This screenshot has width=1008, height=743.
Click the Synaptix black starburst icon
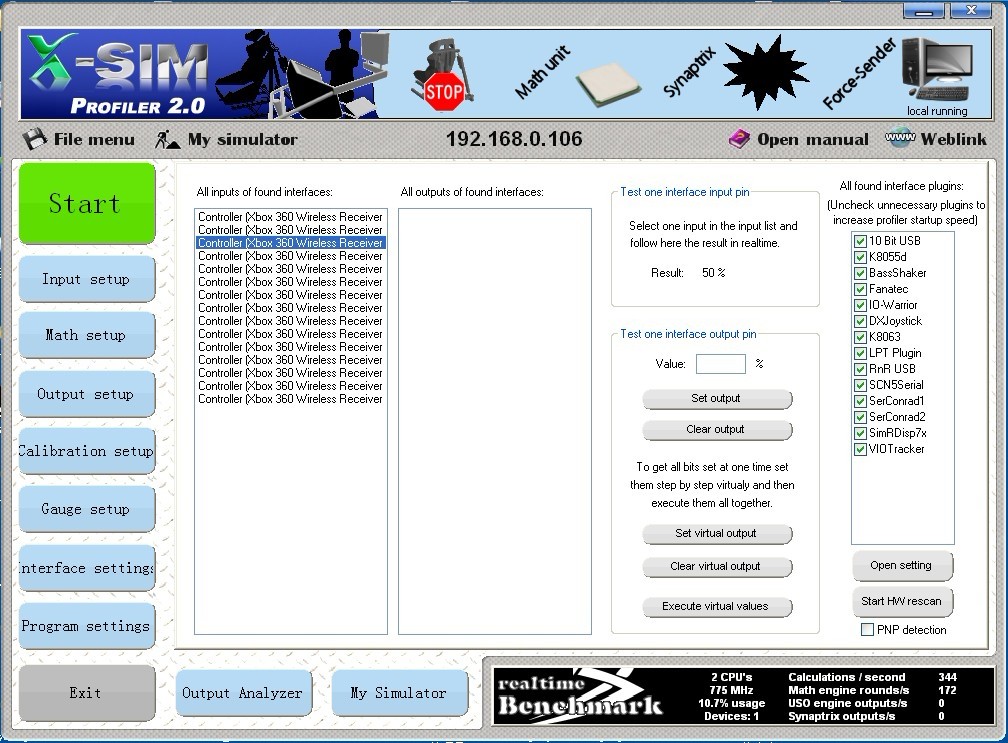[764, 73]
